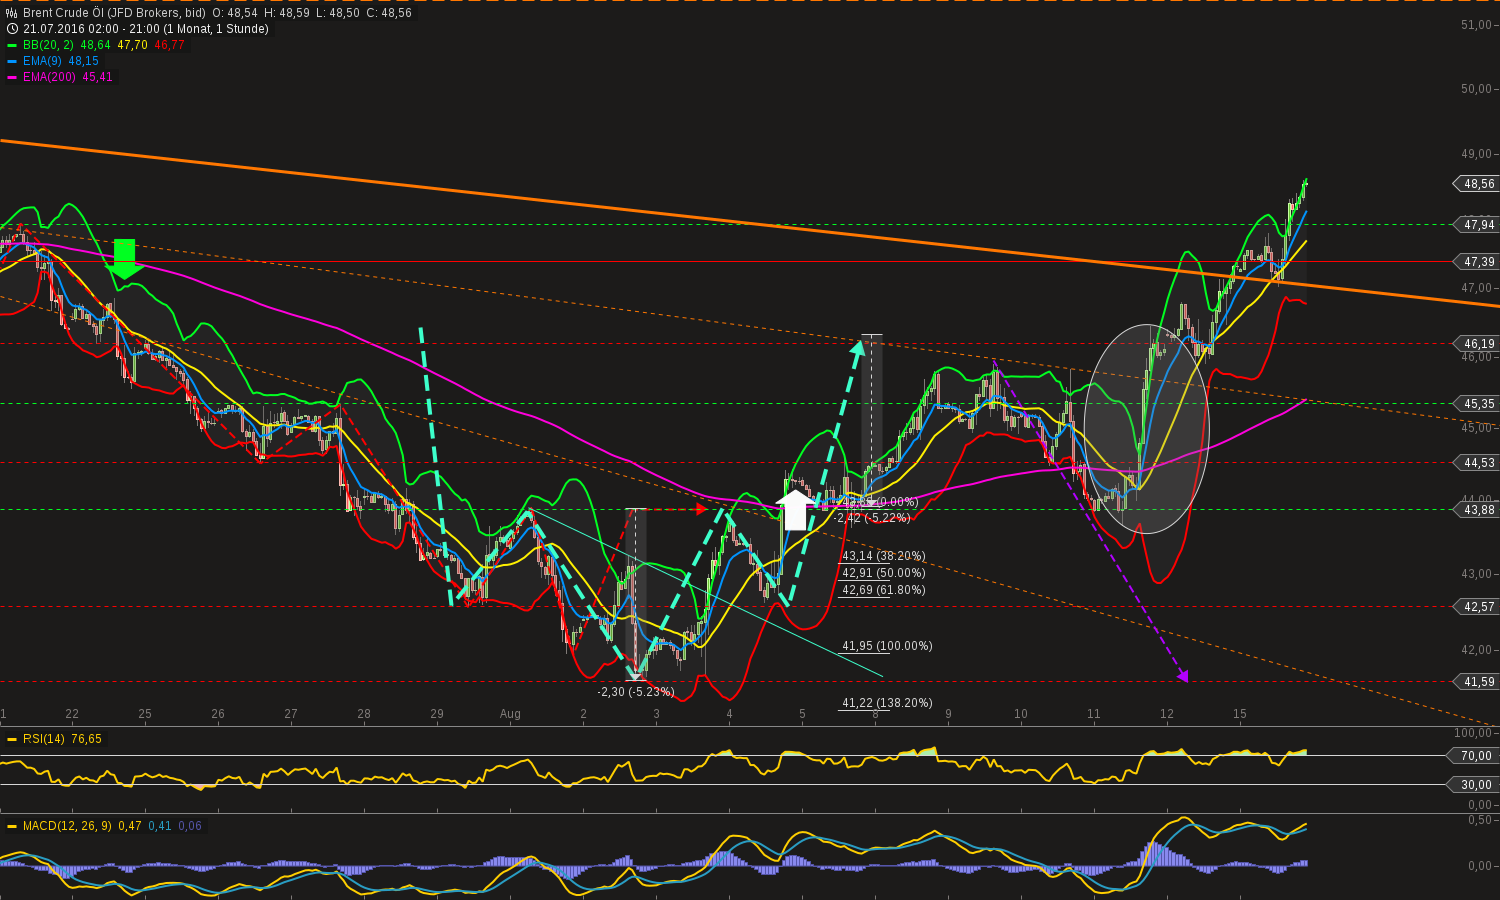This screenshot has height=900, width=1500.
Task: Click the EMA(200) value "45,41"
Action: [97, 77]
